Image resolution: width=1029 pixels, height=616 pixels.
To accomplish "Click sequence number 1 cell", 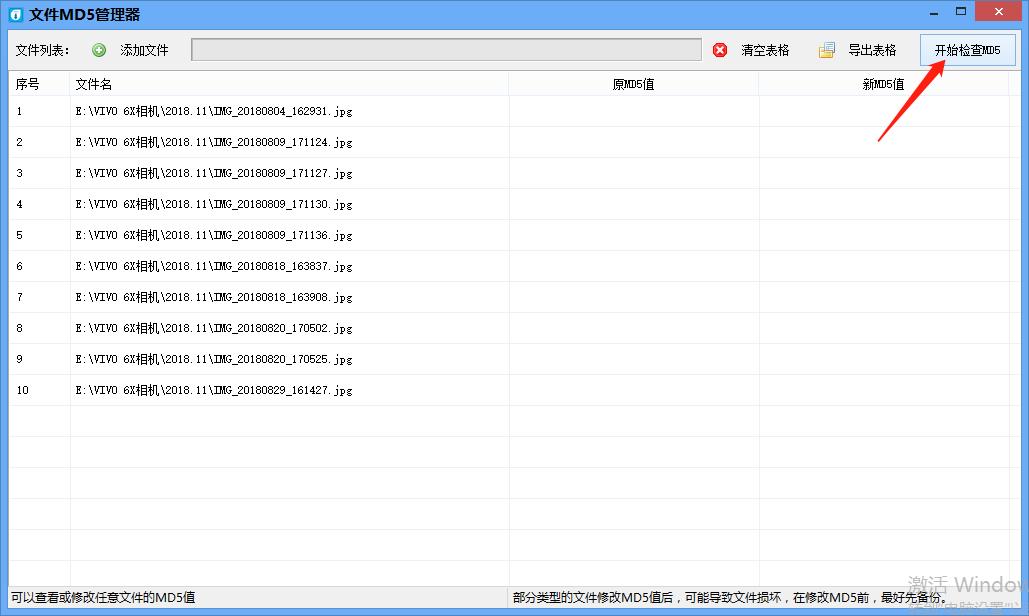I will [39, 112].
